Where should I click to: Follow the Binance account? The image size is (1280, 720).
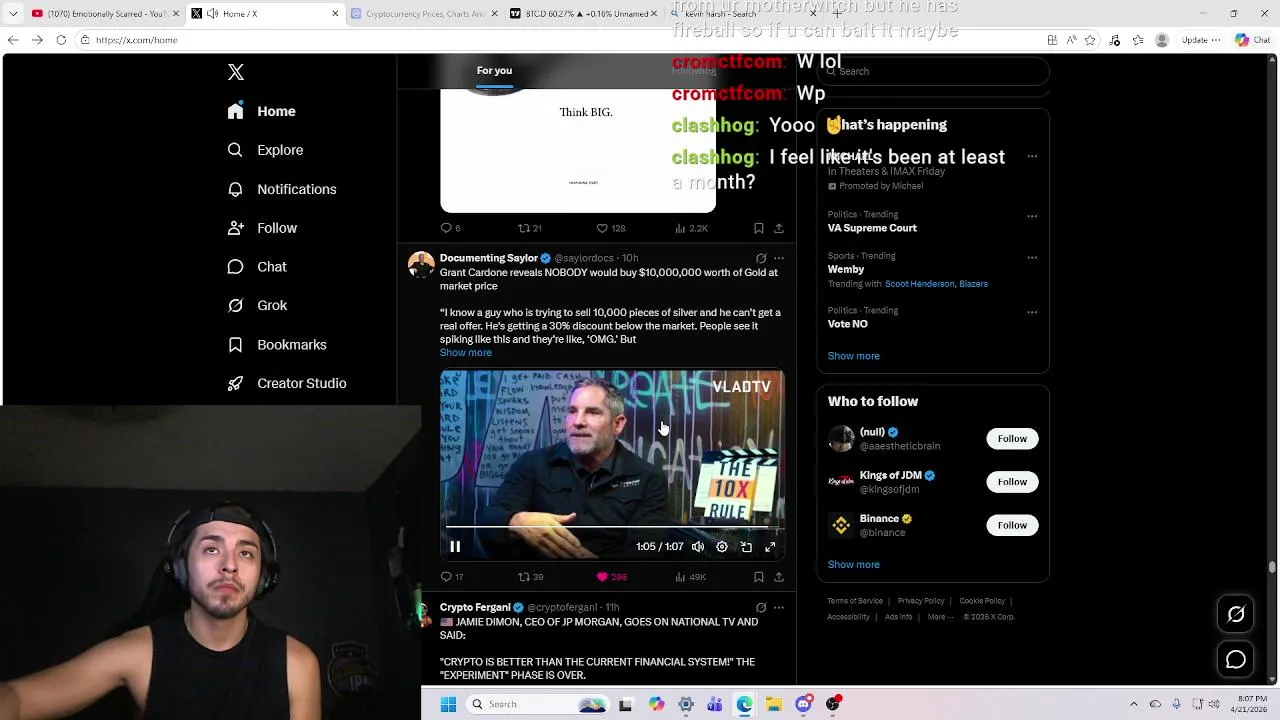(1012, 525)
